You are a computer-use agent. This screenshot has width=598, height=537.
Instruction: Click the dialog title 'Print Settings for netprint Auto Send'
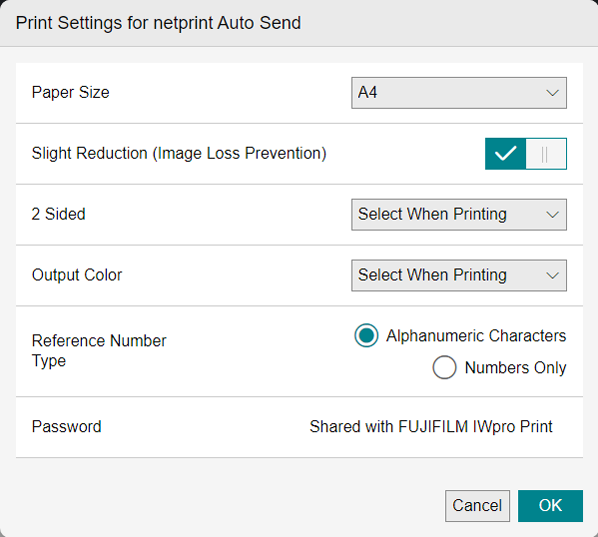coord(158,23)
